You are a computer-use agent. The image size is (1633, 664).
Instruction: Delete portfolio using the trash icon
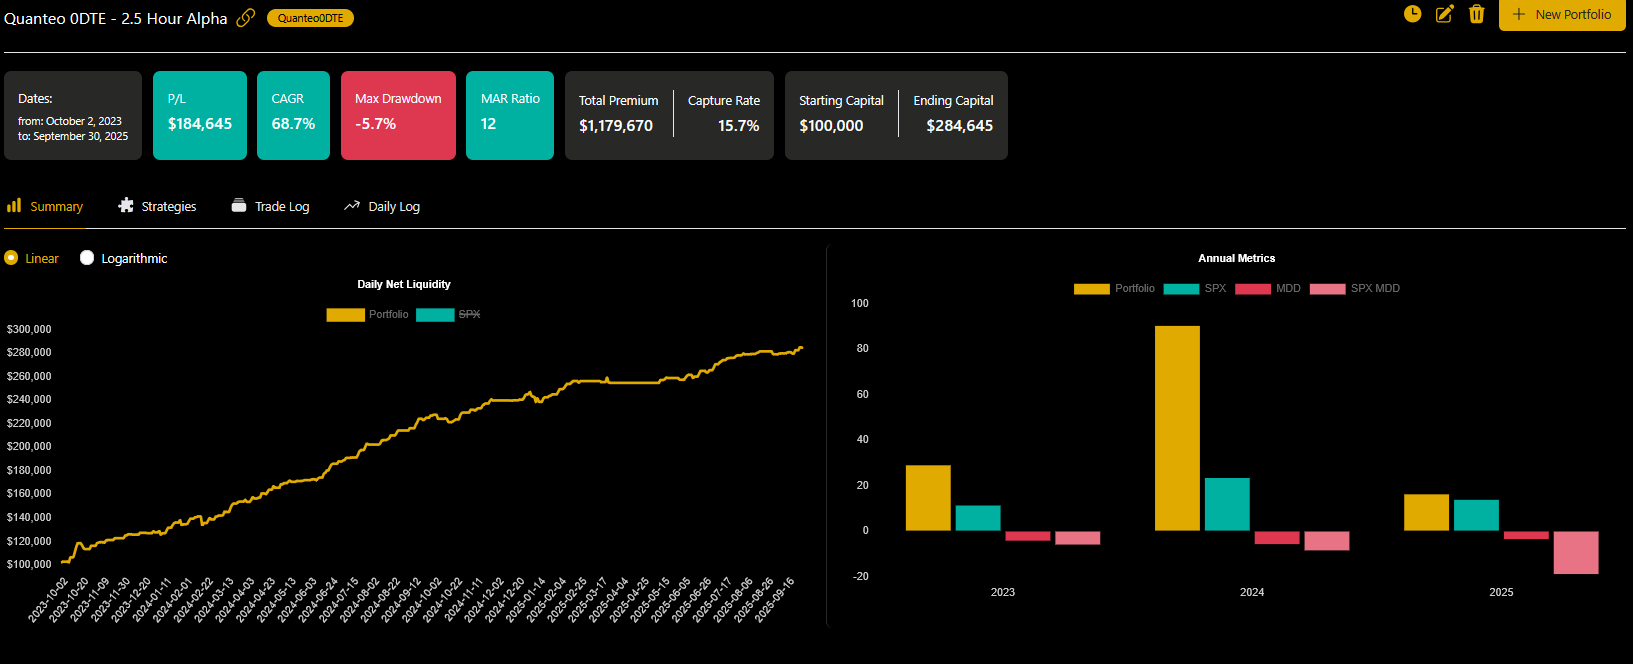click(1476, 14)
